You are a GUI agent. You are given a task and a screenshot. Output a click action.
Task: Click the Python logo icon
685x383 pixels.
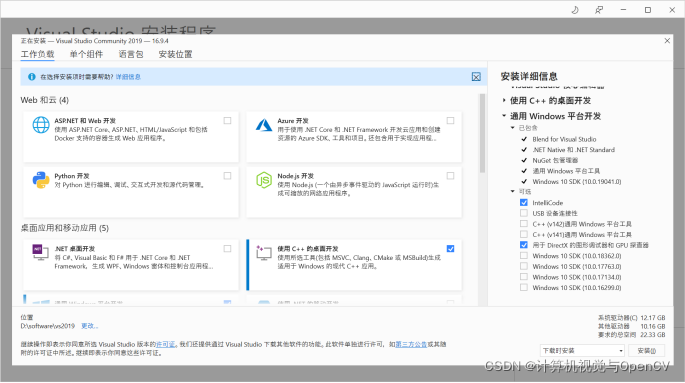pyautogui.click(x=41, y=180)
